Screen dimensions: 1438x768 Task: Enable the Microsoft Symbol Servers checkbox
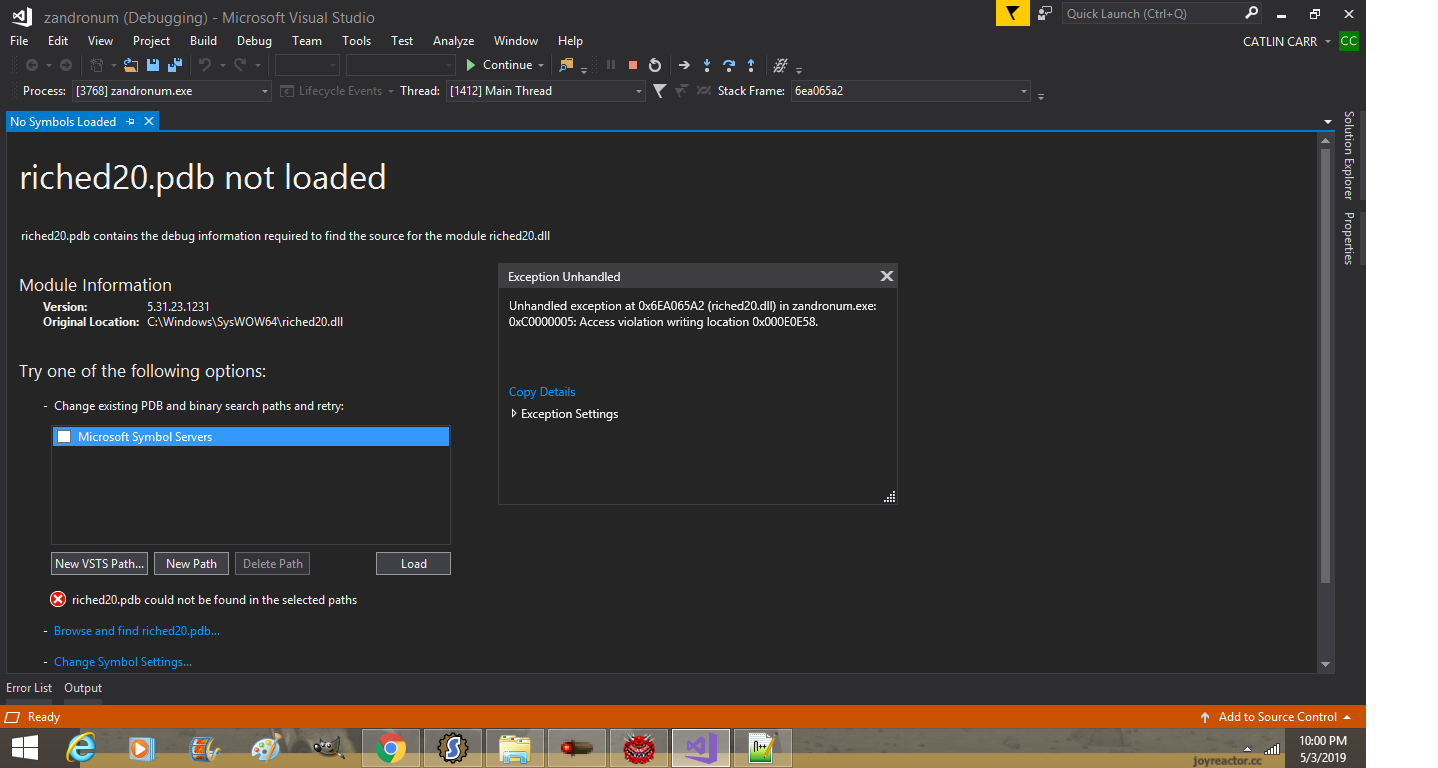pos(64,437)
